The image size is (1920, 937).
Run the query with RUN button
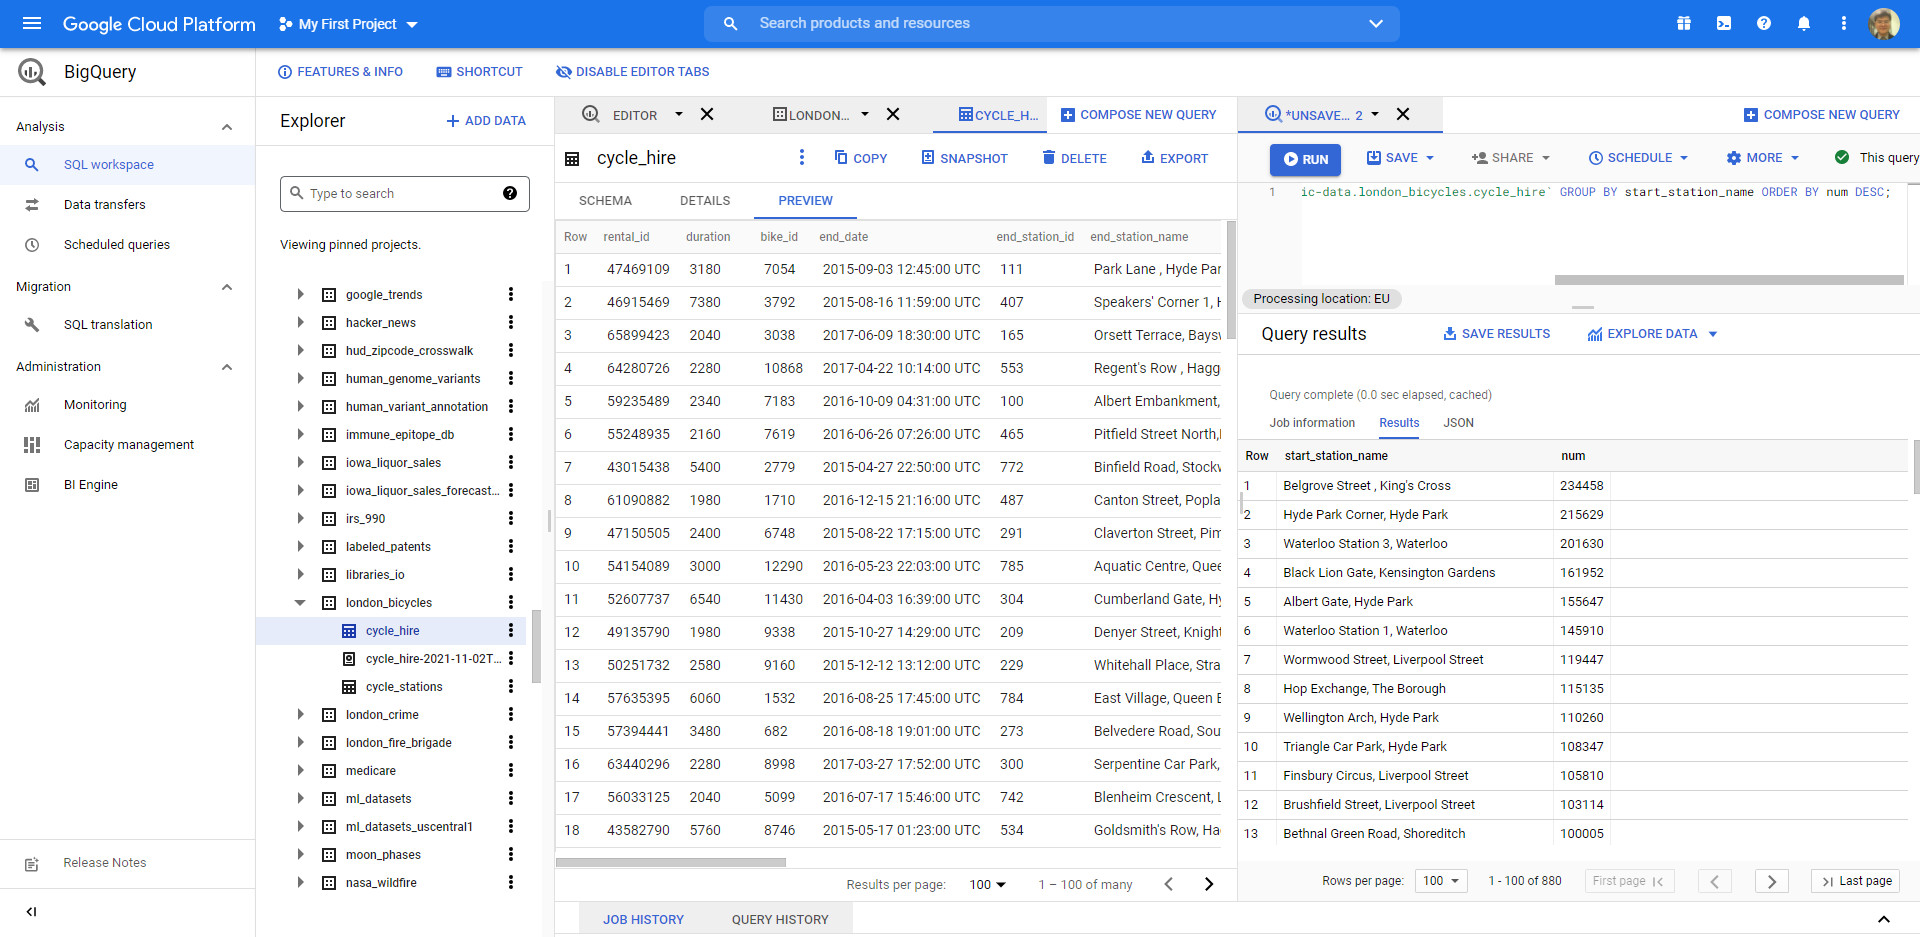(x=1305, y=159)
